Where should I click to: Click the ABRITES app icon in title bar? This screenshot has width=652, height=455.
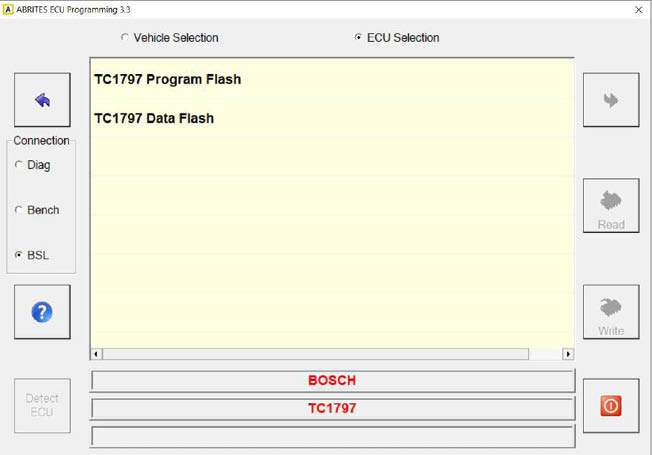pyautogui.click(x=9, y=9)
